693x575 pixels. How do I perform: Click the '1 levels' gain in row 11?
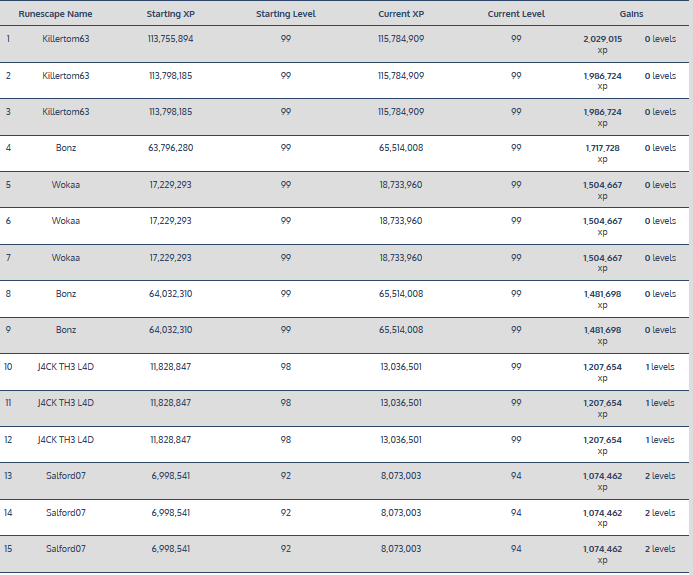[660, 403]
